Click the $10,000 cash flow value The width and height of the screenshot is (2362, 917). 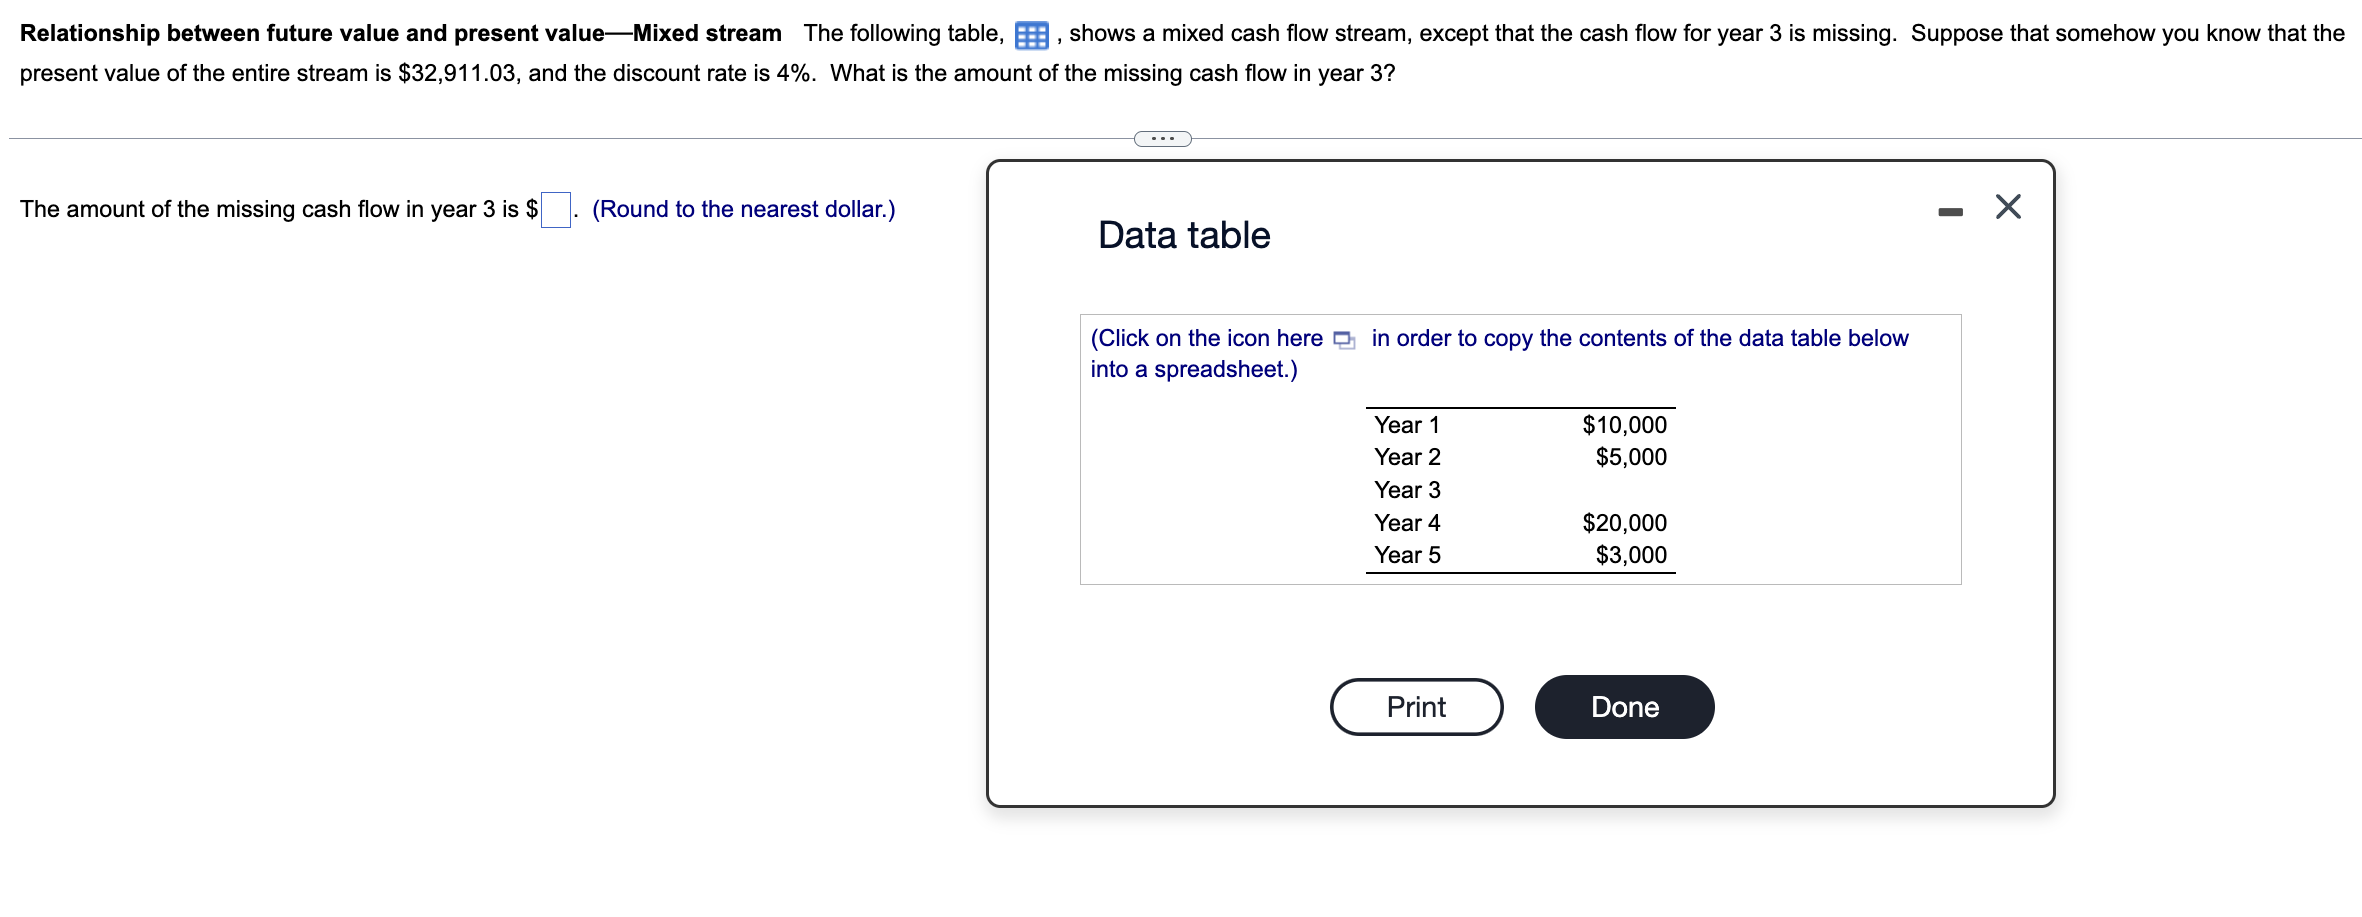tap(1624, 425)
